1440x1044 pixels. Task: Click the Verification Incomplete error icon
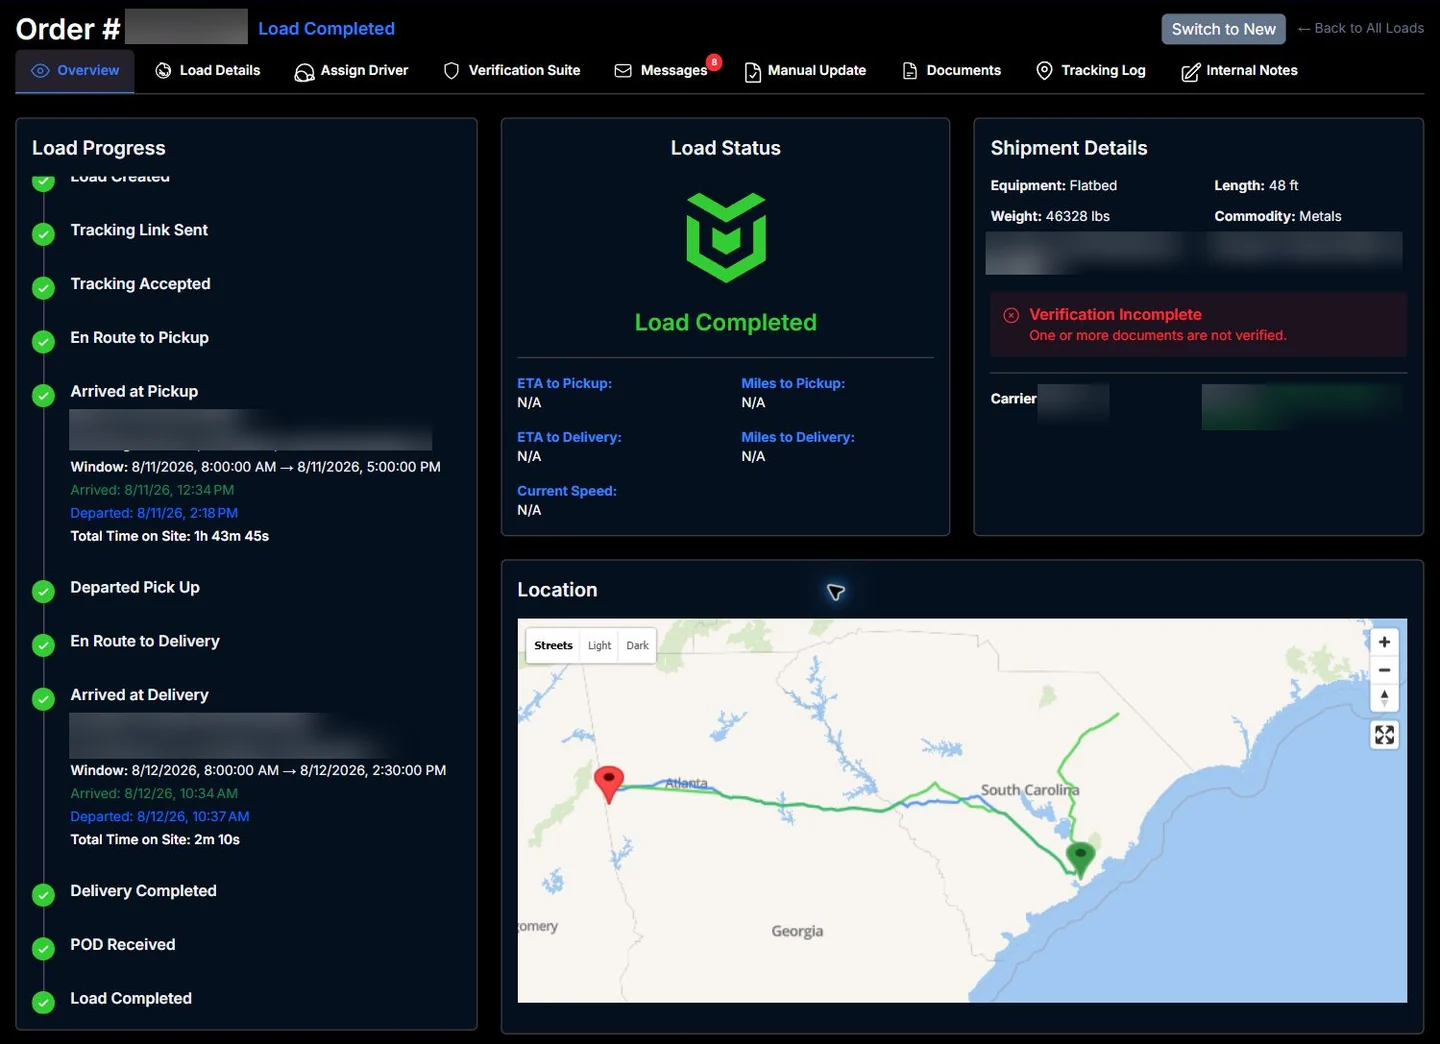[1011, 315]
